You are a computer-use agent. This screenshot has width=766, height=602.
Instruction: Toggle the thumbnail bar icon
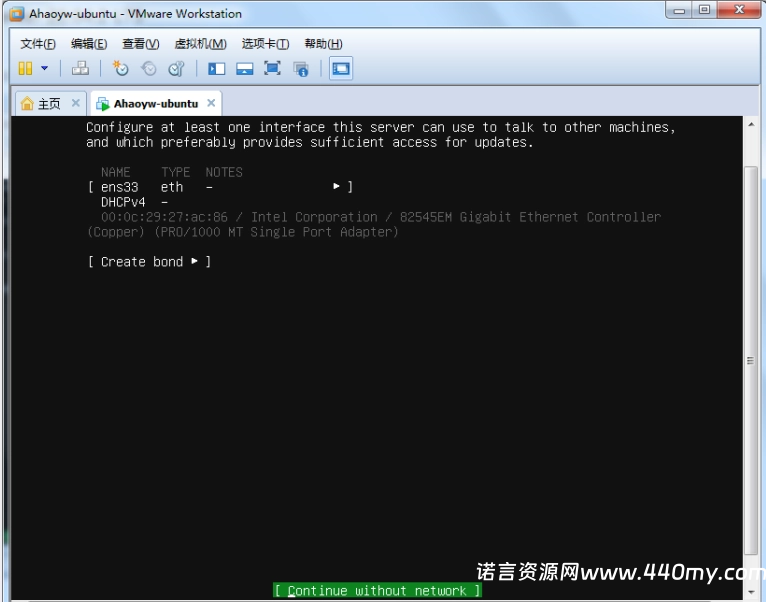click(x=244, y=68)
